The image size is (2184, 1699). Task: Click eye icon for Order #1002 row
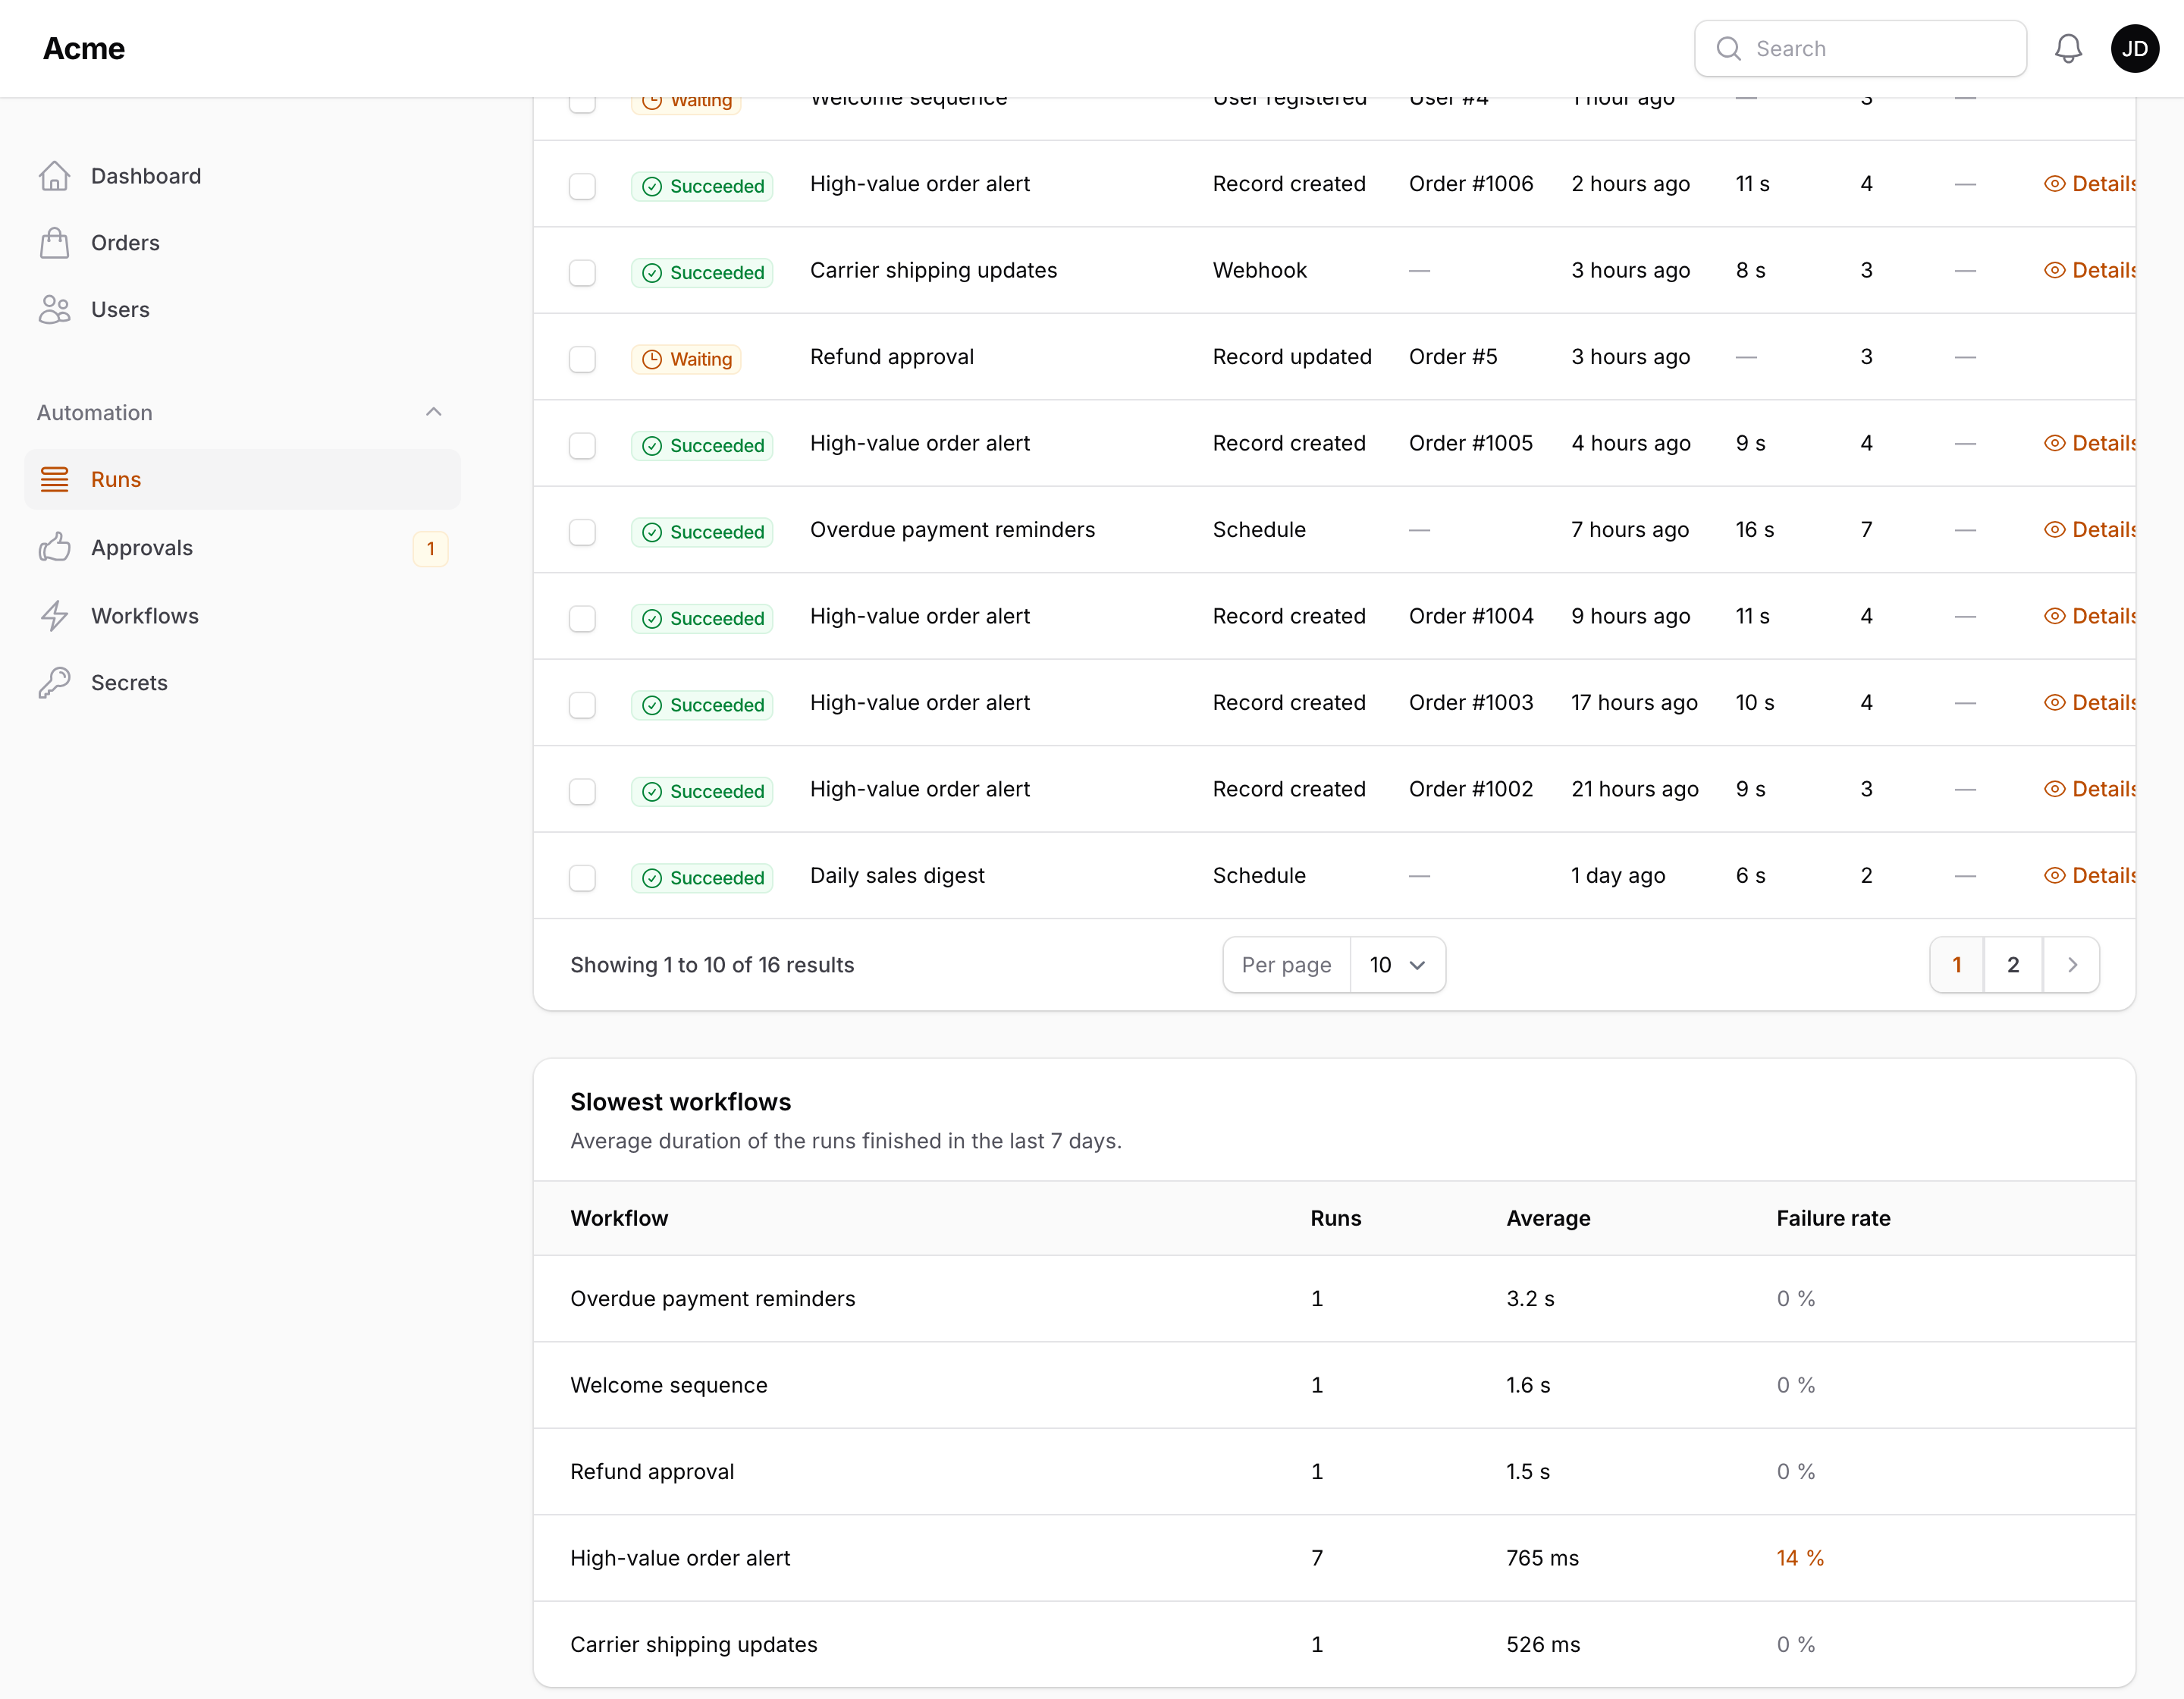coord(2055,790)
